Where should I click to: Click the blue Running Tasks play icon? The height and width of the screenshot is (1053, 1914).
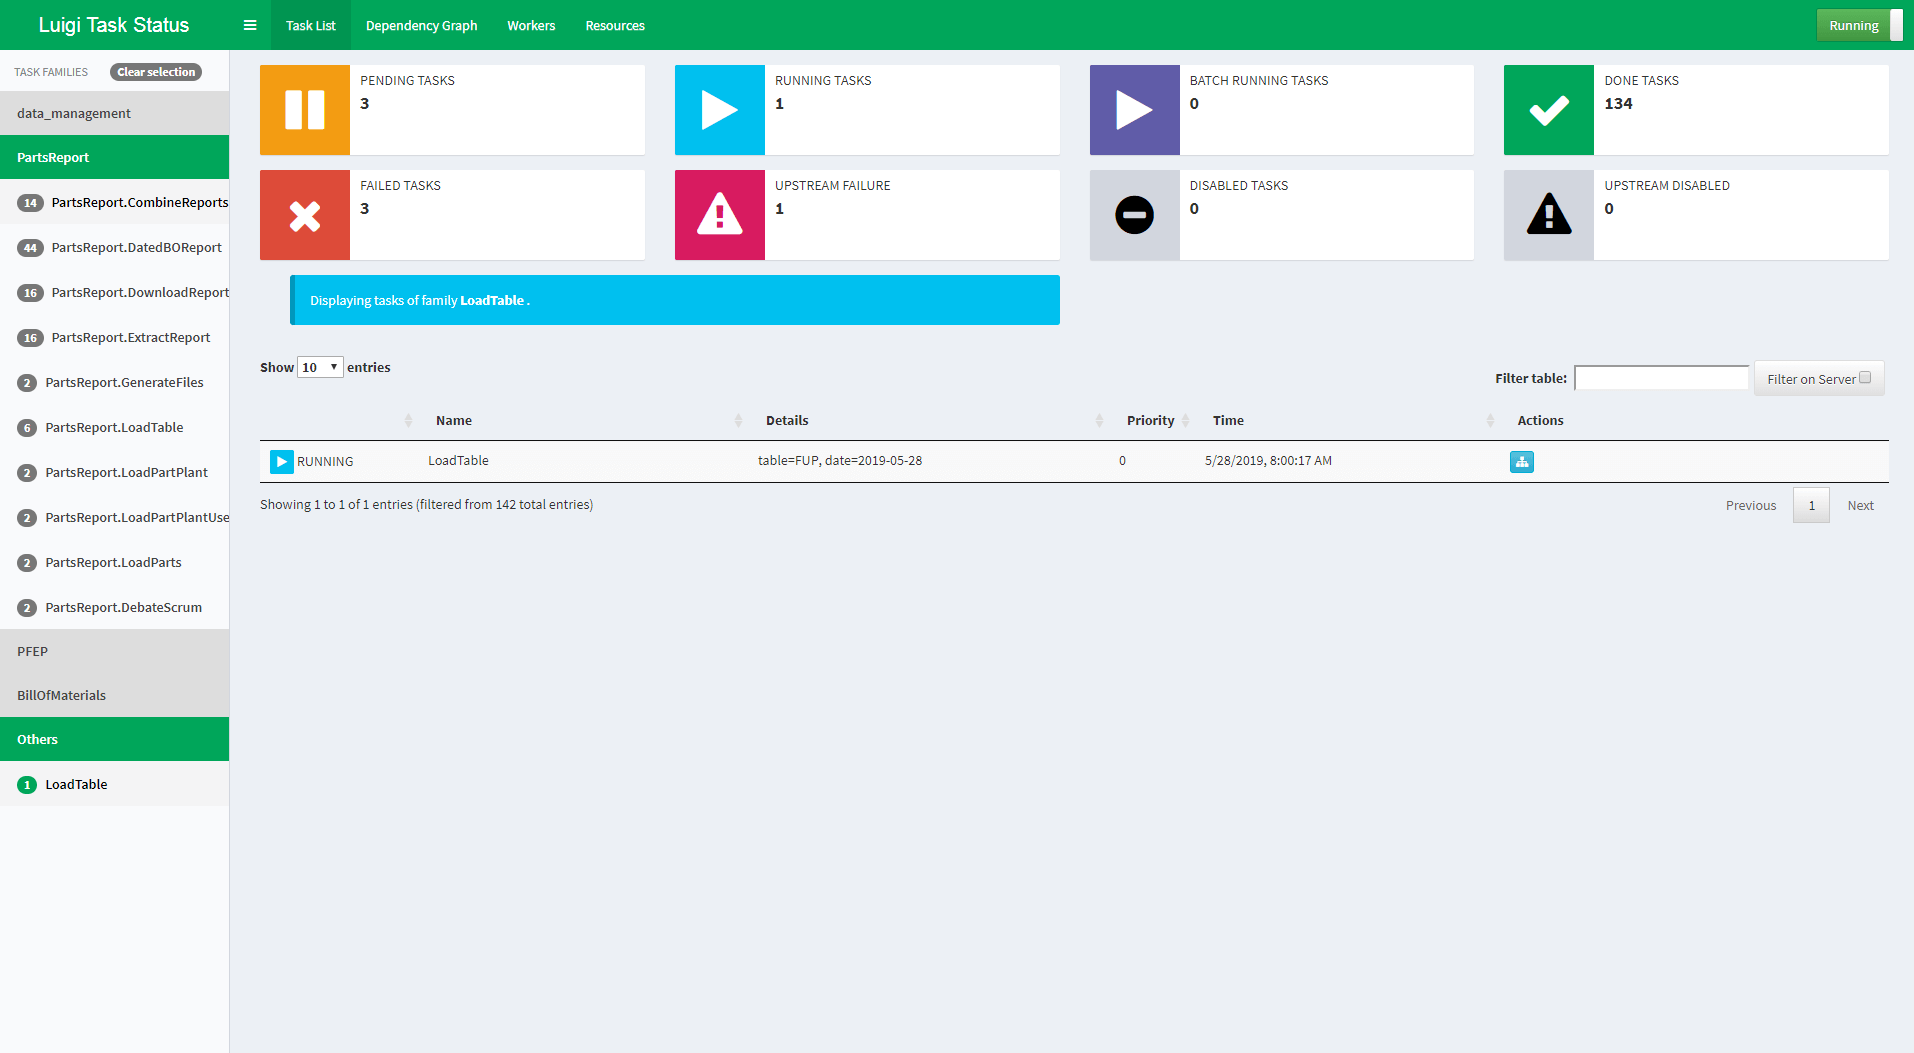720,110
